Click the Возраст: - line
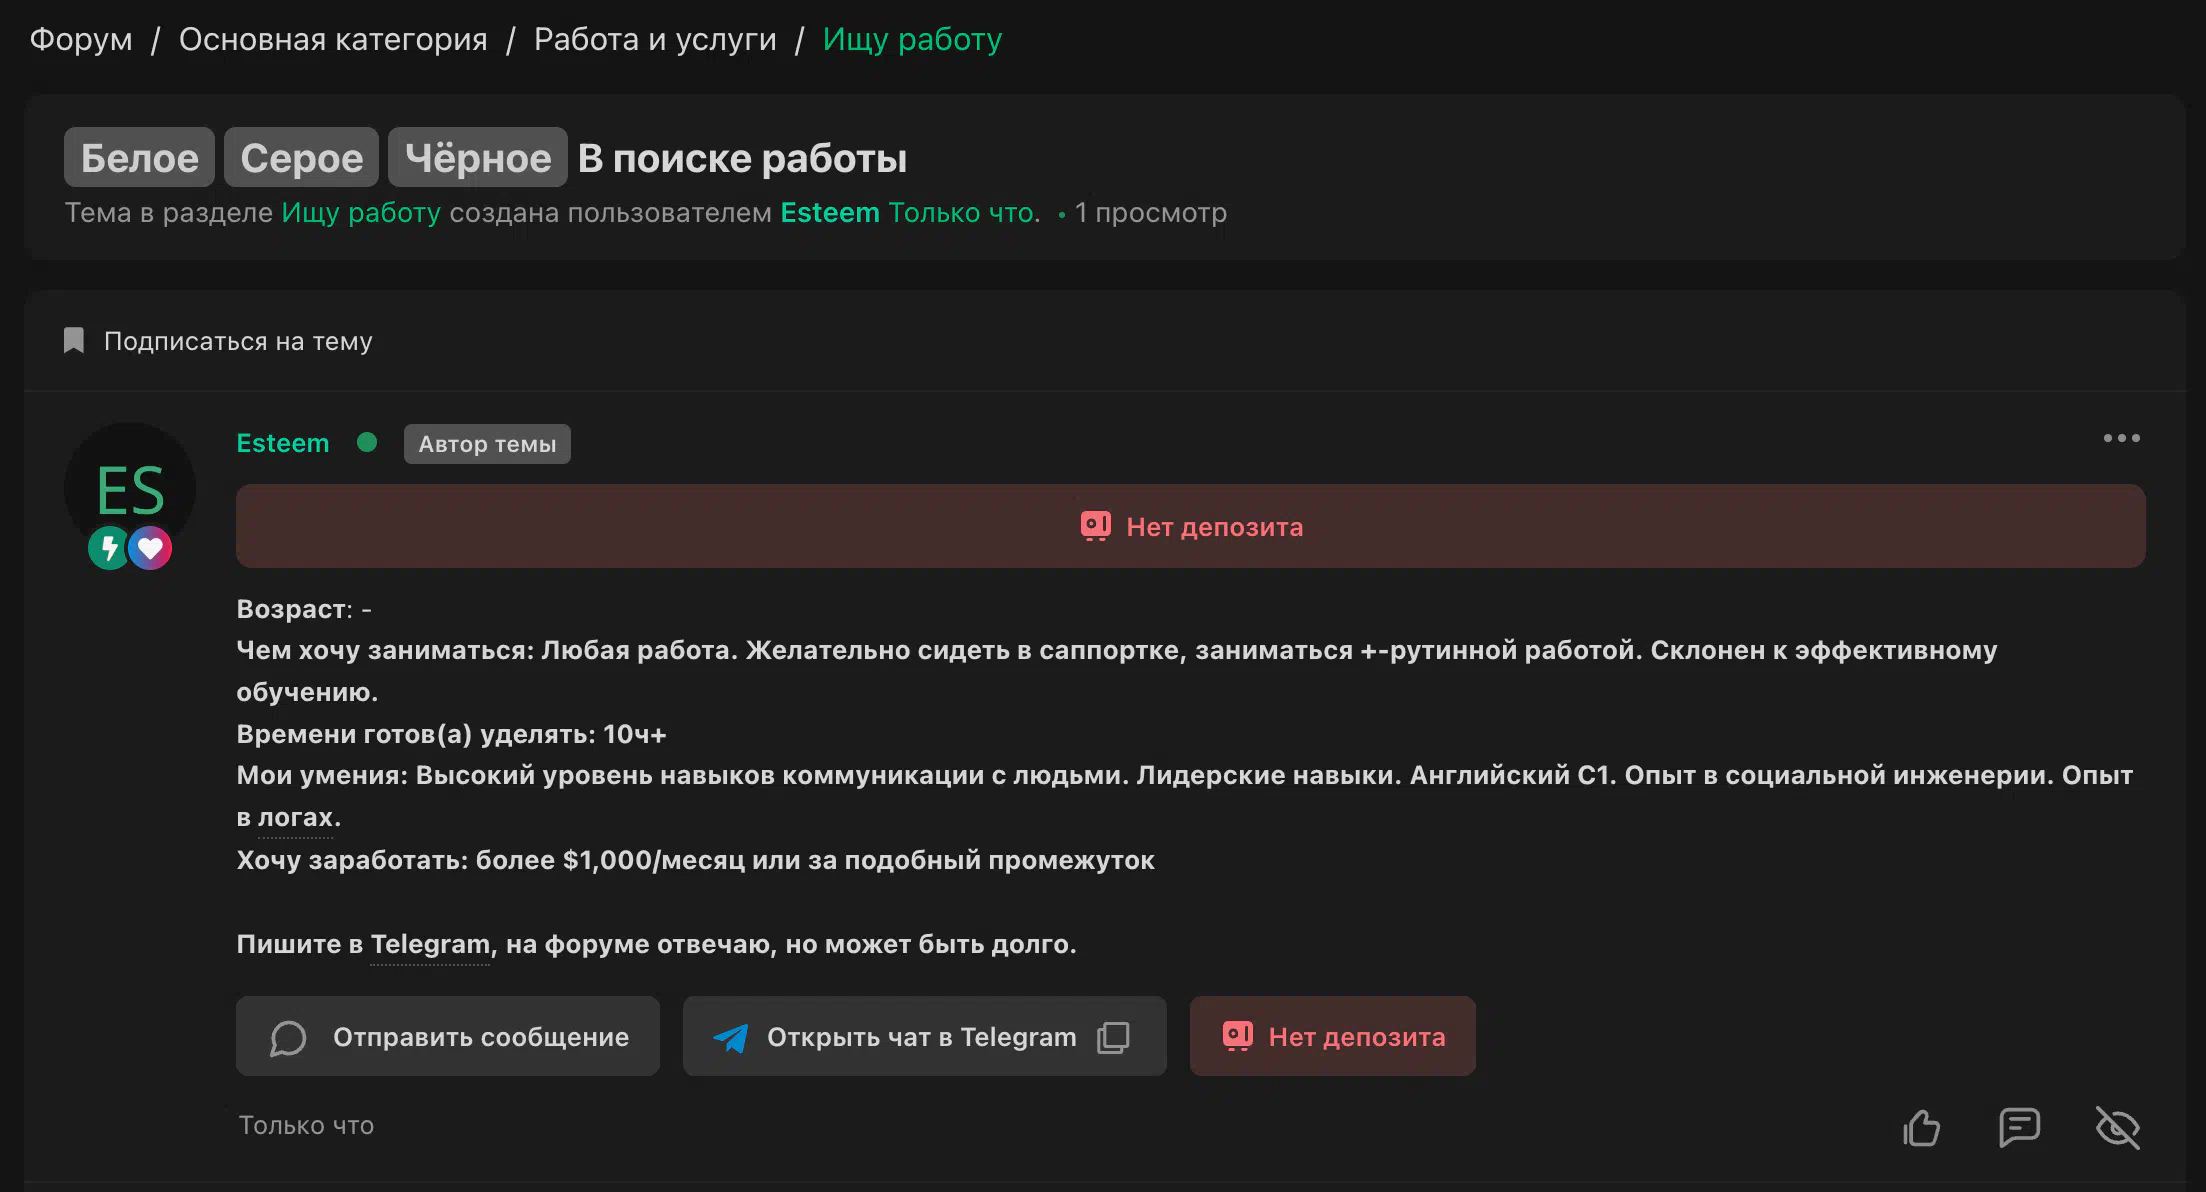Screen dimensions: 2206x1192 coord(304,609)
